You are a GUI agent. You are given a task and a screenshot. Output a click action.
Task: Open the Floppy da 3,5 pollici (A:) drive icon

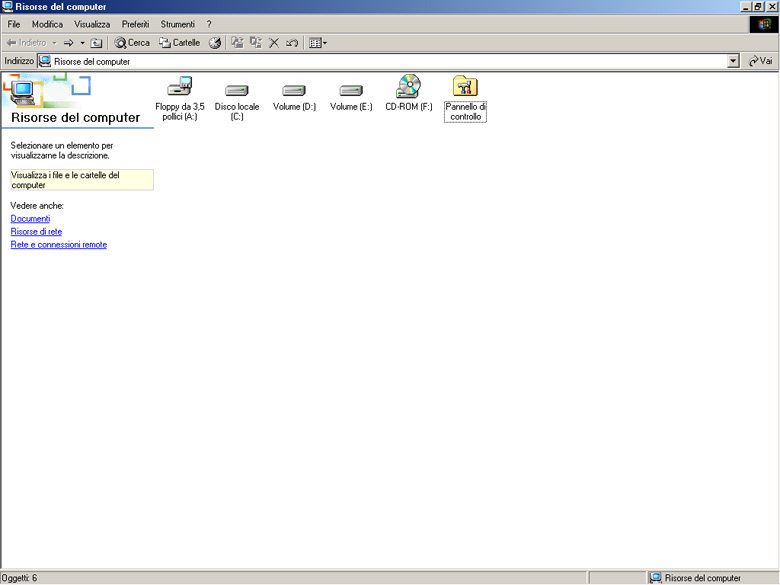tap(180, 88)
